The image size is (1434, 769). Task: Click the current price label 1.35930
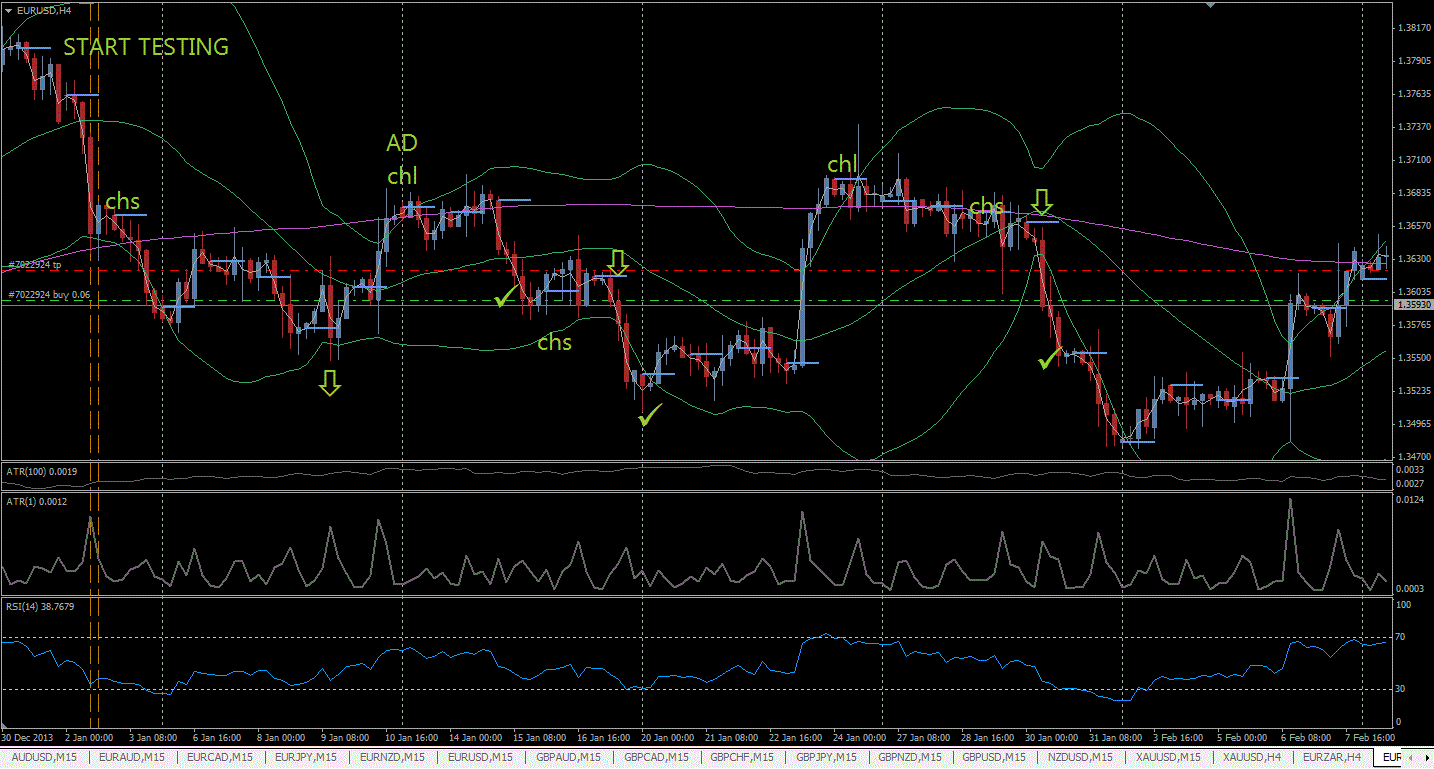pos(1413,304)
